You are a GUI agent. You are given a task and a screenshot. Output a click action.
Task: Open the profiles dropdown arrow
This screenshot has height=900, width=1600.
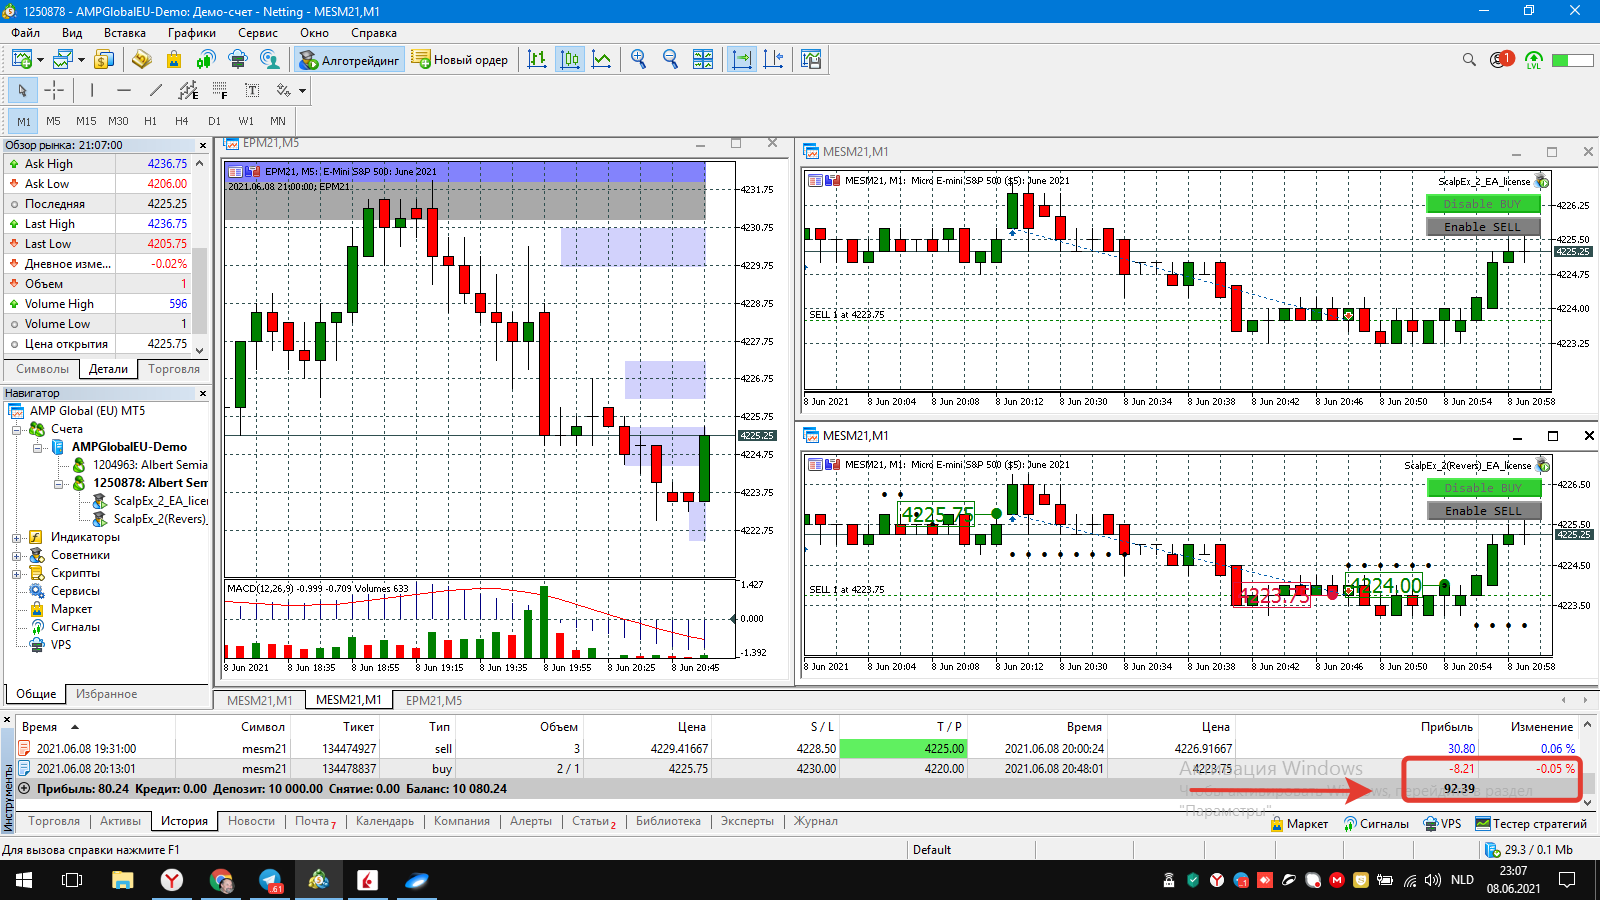pyautogui.click(x=81, y=60)
